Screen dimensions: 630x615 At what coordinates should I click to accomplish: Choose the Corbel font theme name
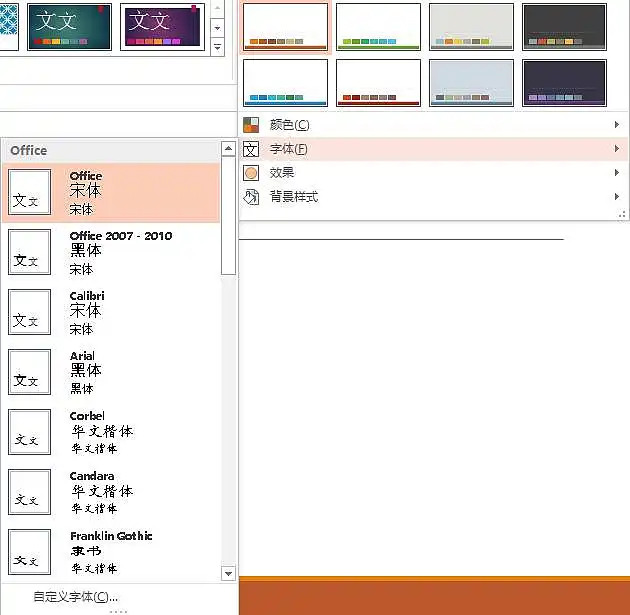point(87,416)
